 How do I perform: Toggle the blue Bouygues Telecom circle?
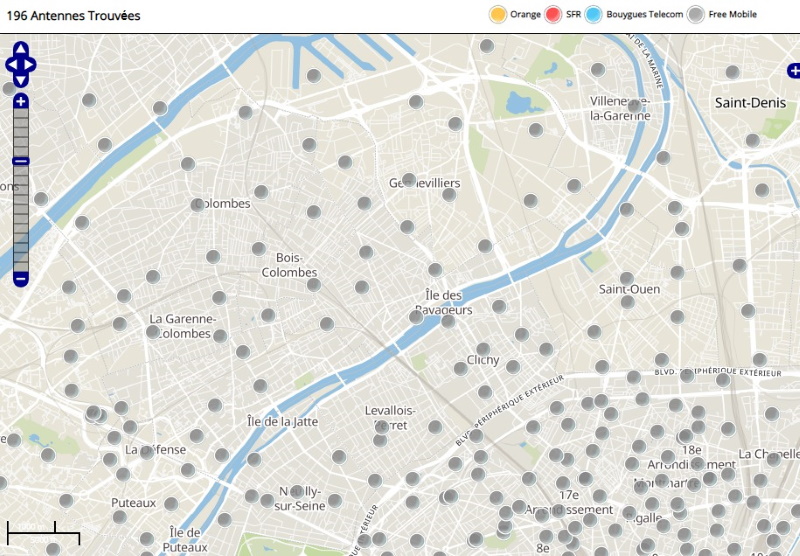[594, 15]
